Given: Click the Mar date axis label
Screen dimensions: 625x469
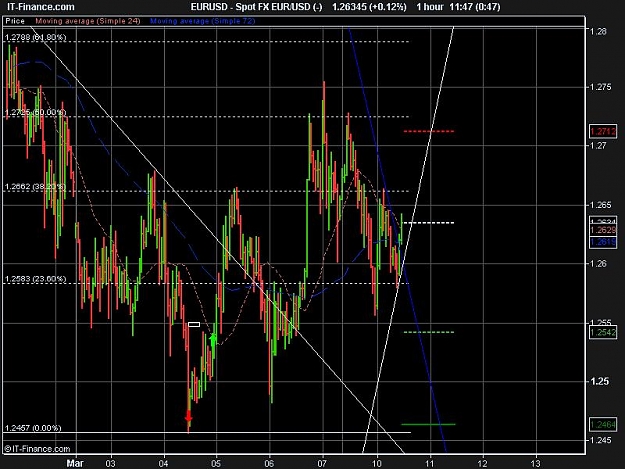Looking at the screenshot, I should point(75,463).
